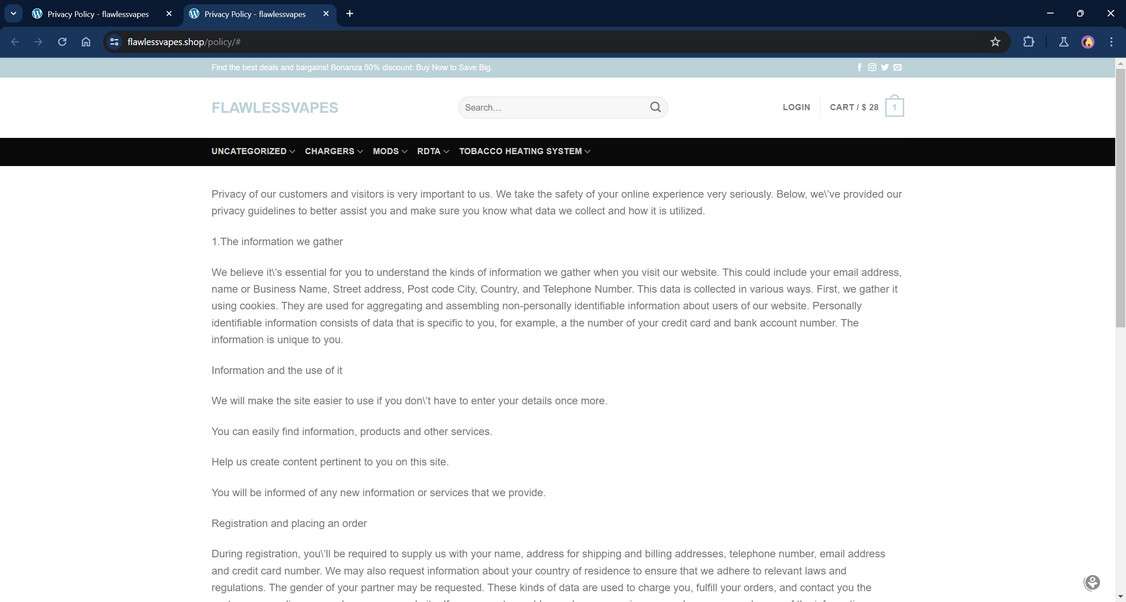Bookmark this page with the star icon
1126x602 pixels.
995,42
